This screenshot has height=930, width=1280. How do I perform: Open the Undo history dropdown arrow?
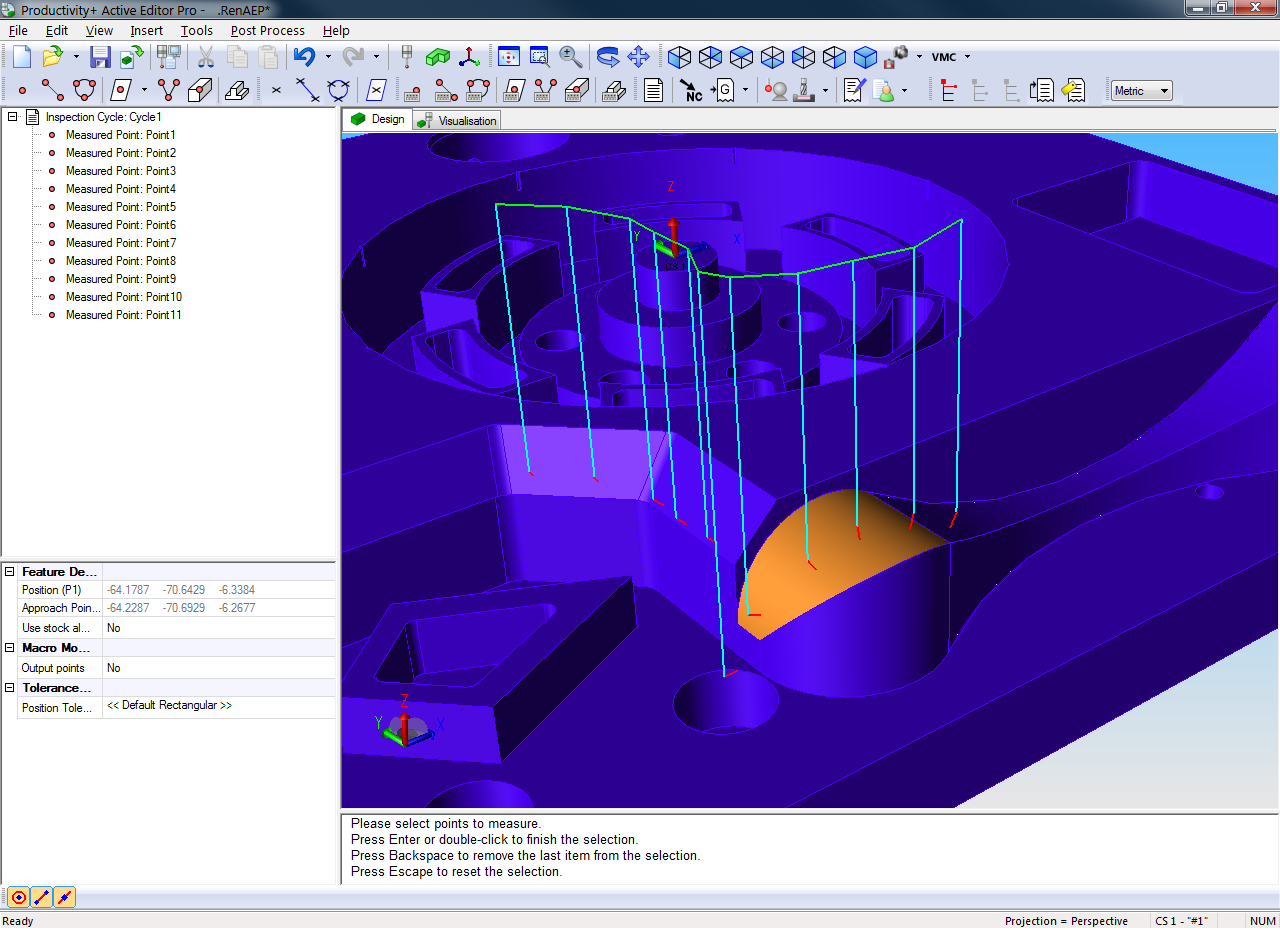[328, 57]
